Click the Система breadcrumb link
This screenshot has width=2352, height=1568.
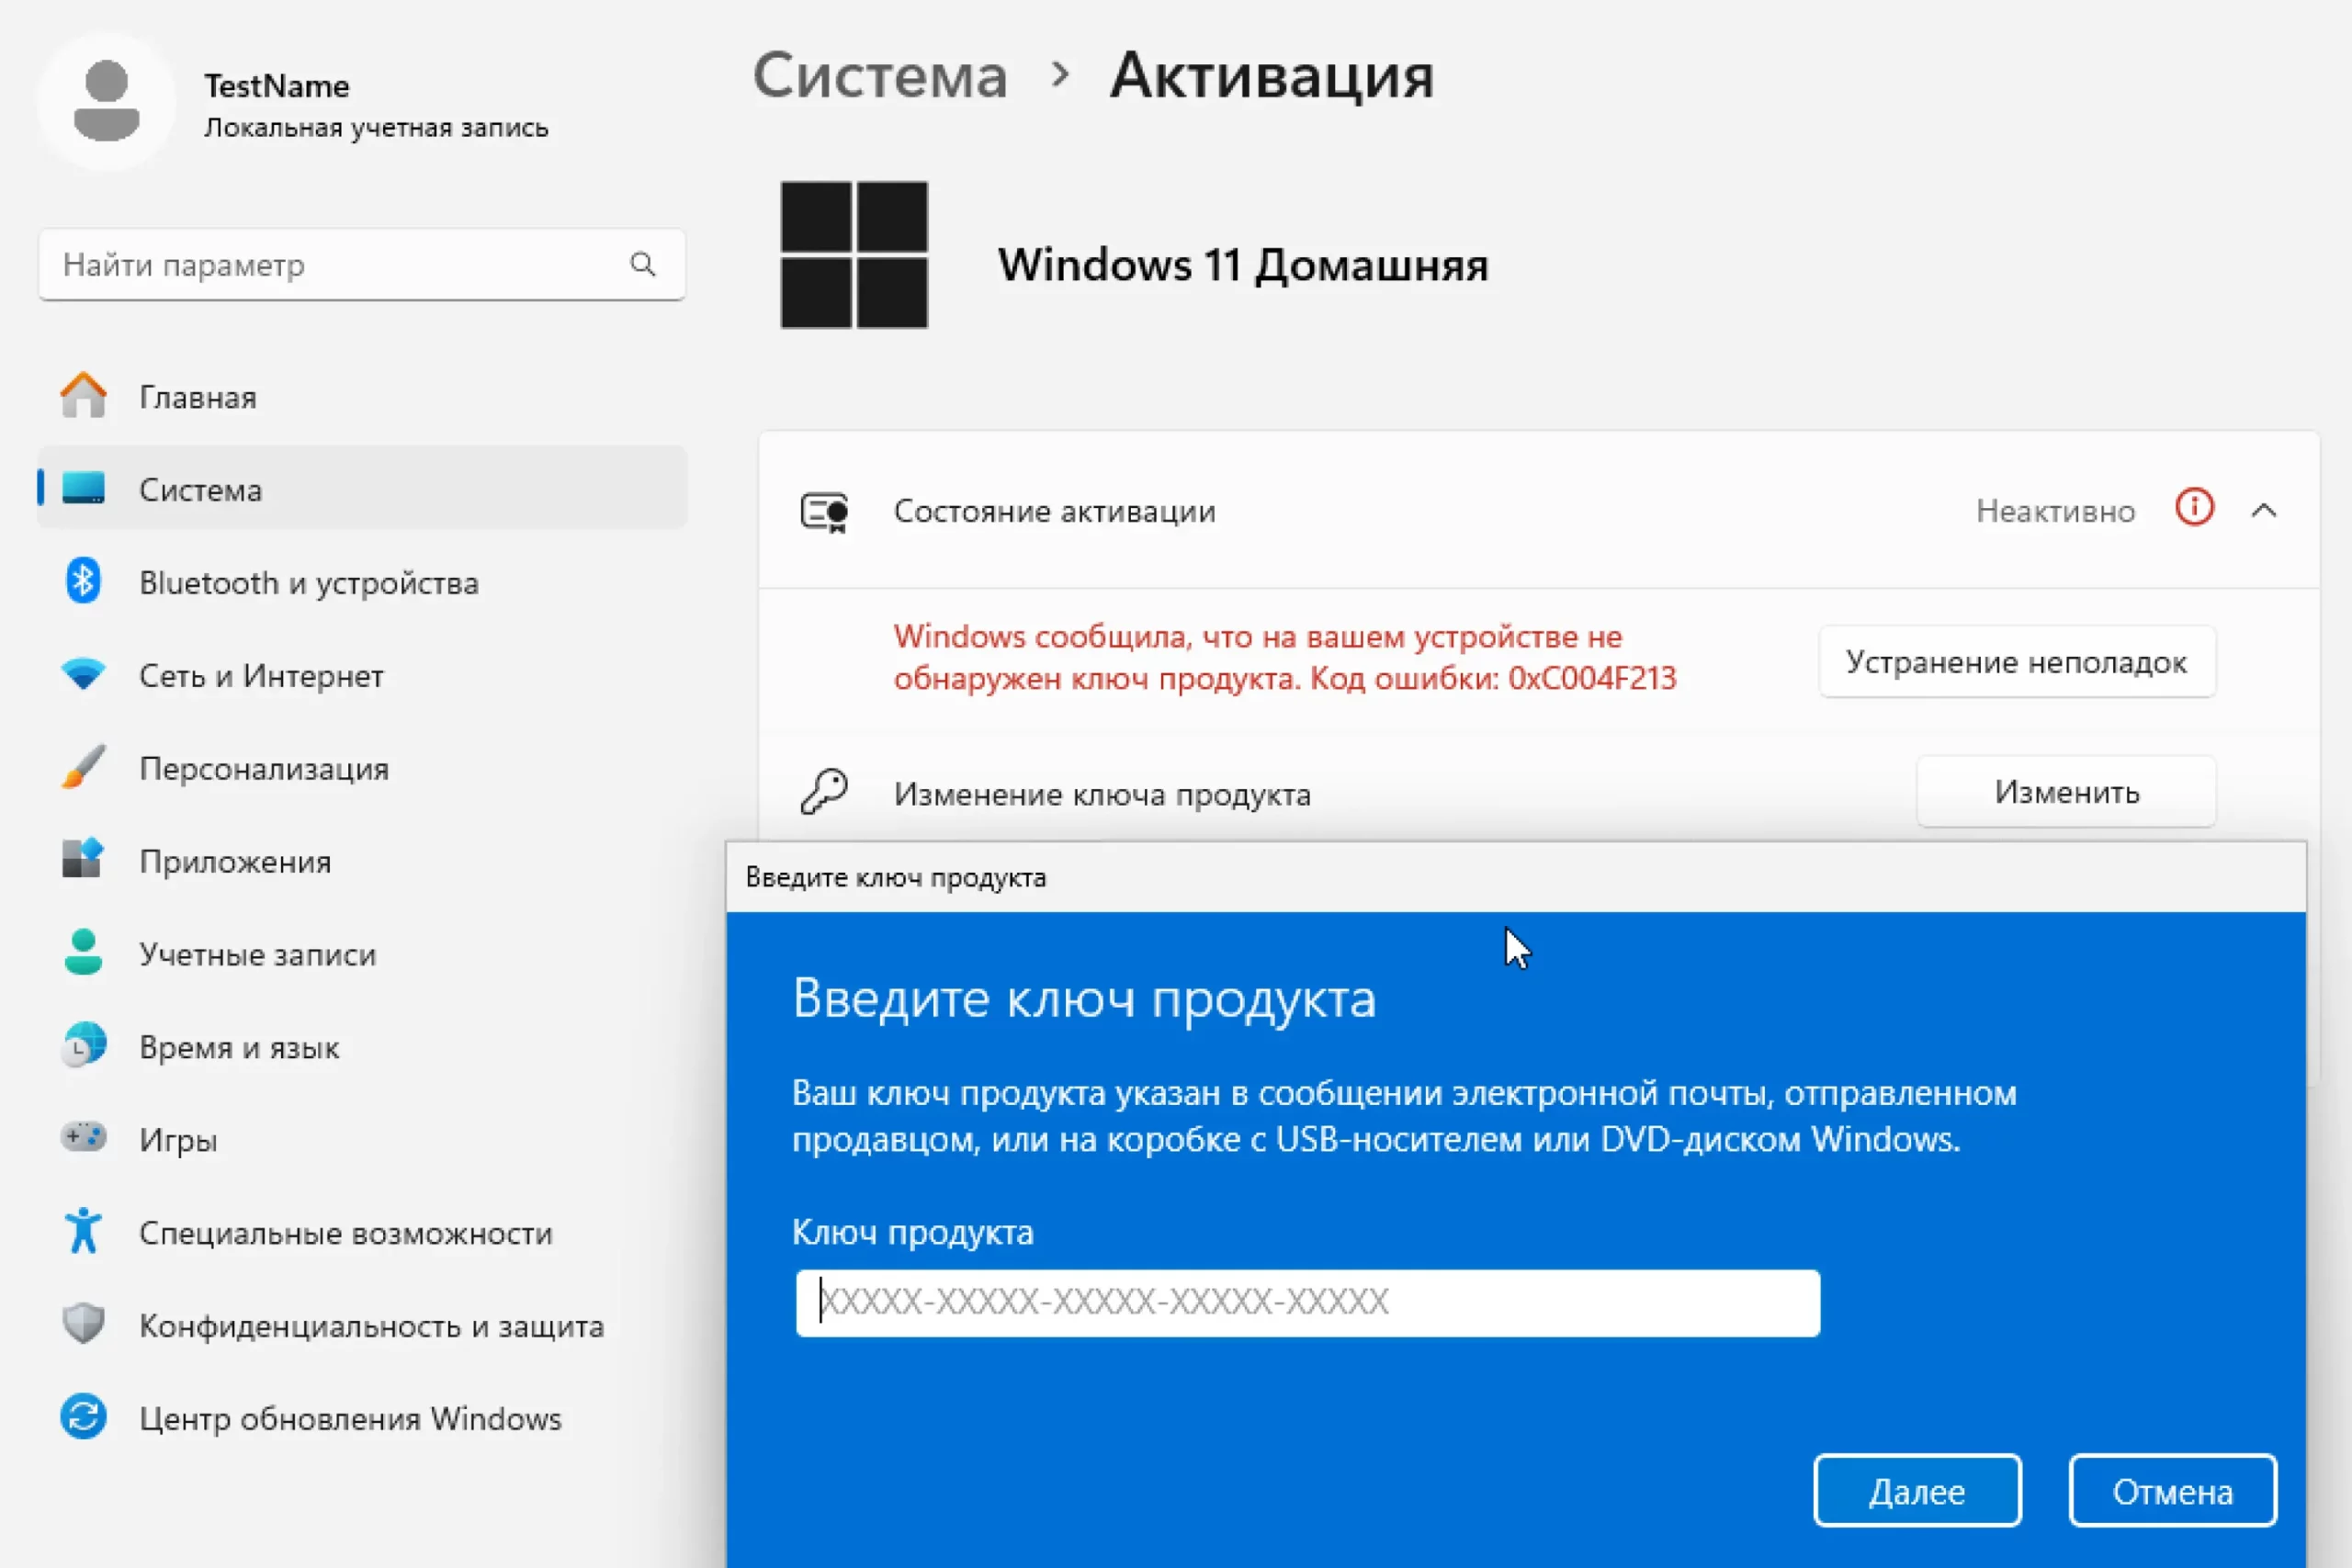[x=880, y=76]
